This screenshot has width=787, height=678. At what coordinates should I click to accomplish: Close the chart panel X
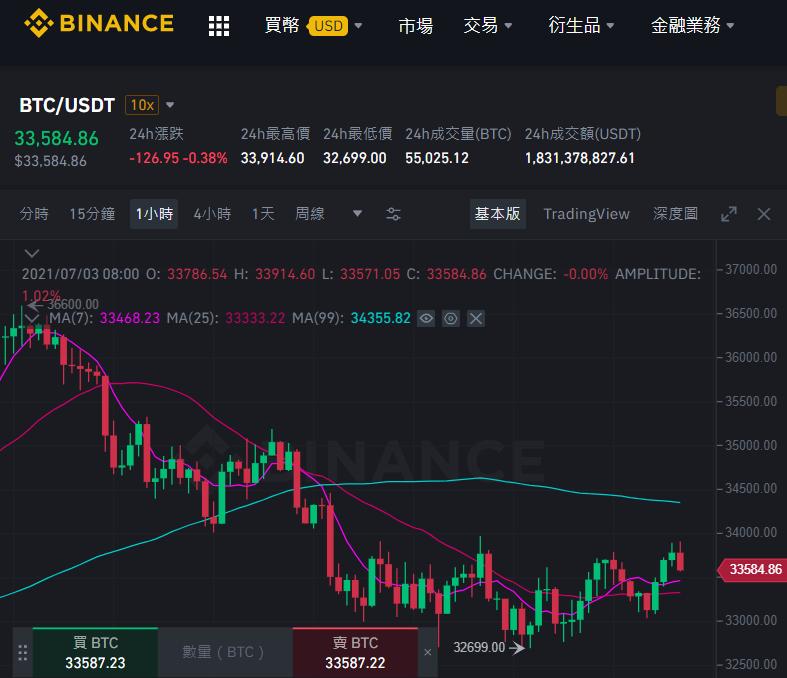[x=764, y=214]
